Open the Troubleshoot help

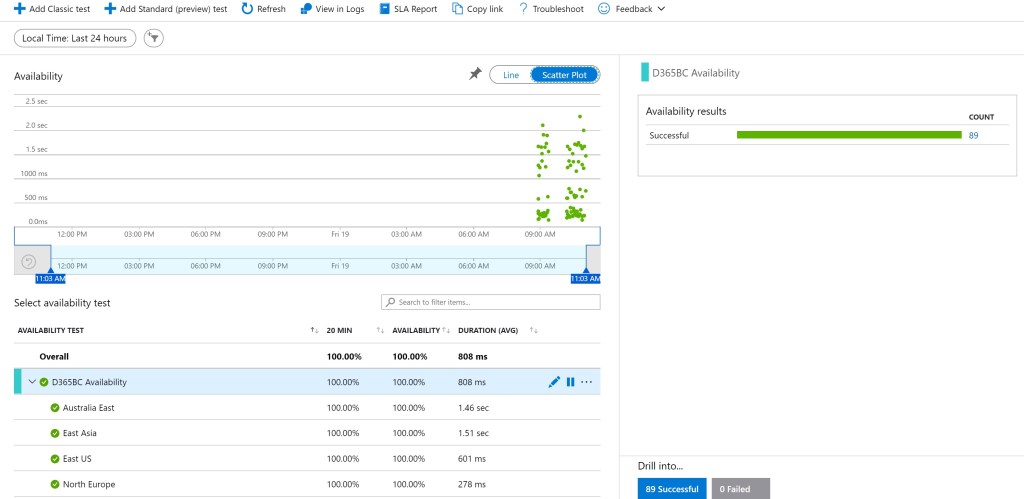point(551,9)
